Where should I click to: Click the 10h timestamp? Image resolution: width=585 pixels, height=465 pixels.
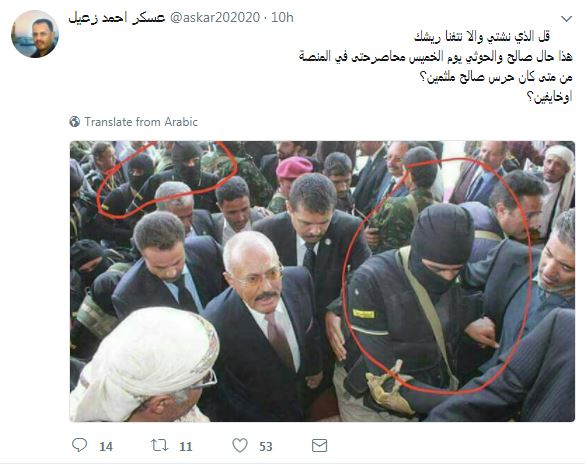[282, 18]
